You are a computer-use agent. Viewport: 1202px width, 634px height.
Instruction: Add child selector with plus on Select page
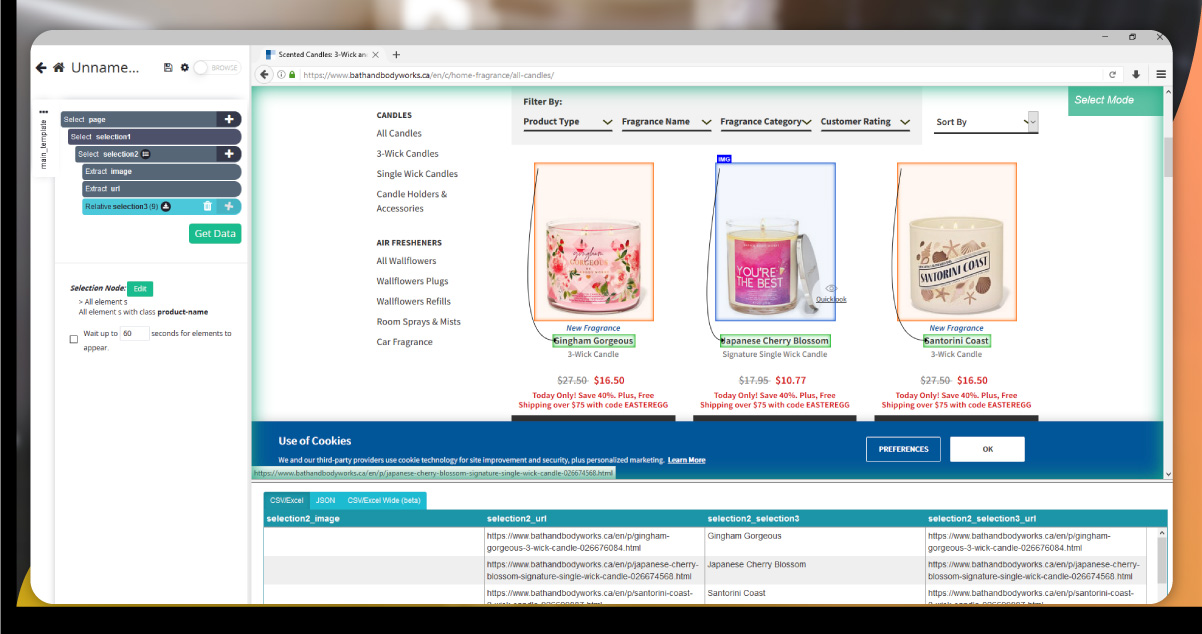pos(230,119)
